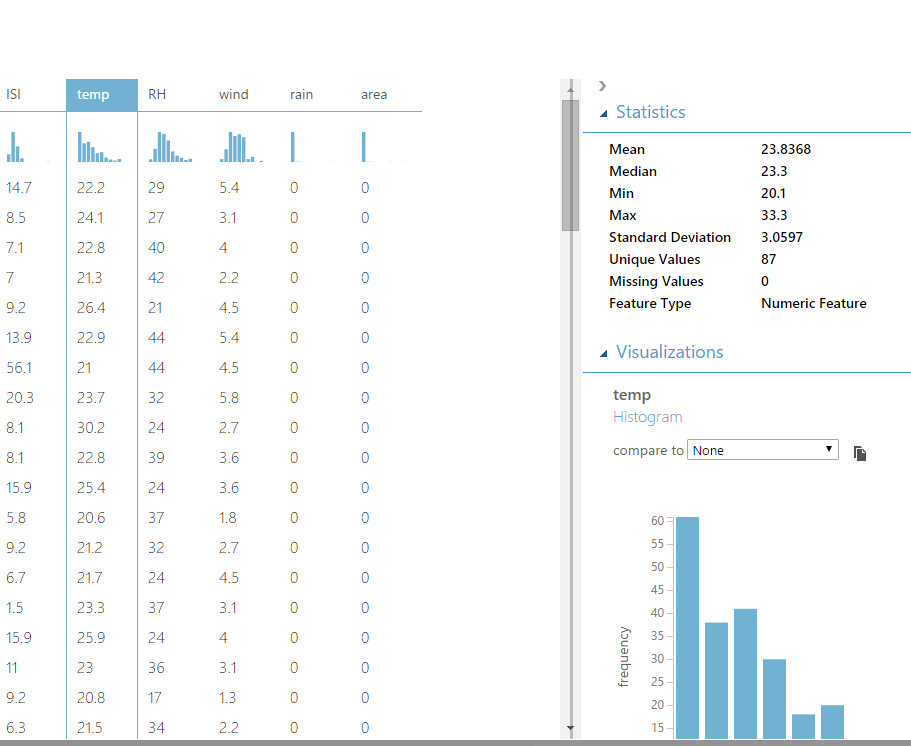911x746 pixels.
Task: Open the compare to dropdown
Action: [x=762, y=450]
